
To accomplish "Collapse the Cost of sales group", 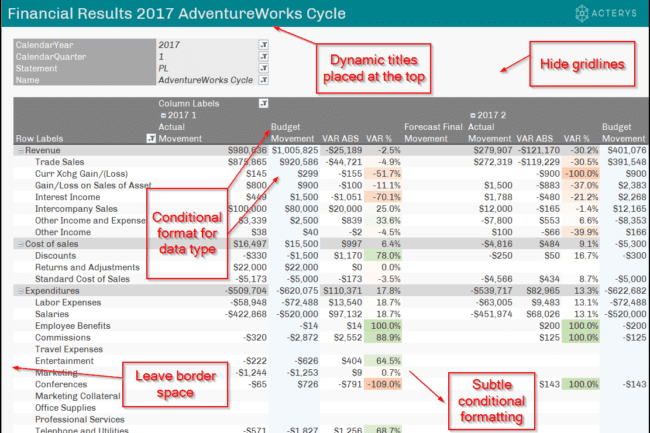I will pyautogui.click(x=20, y=244).
